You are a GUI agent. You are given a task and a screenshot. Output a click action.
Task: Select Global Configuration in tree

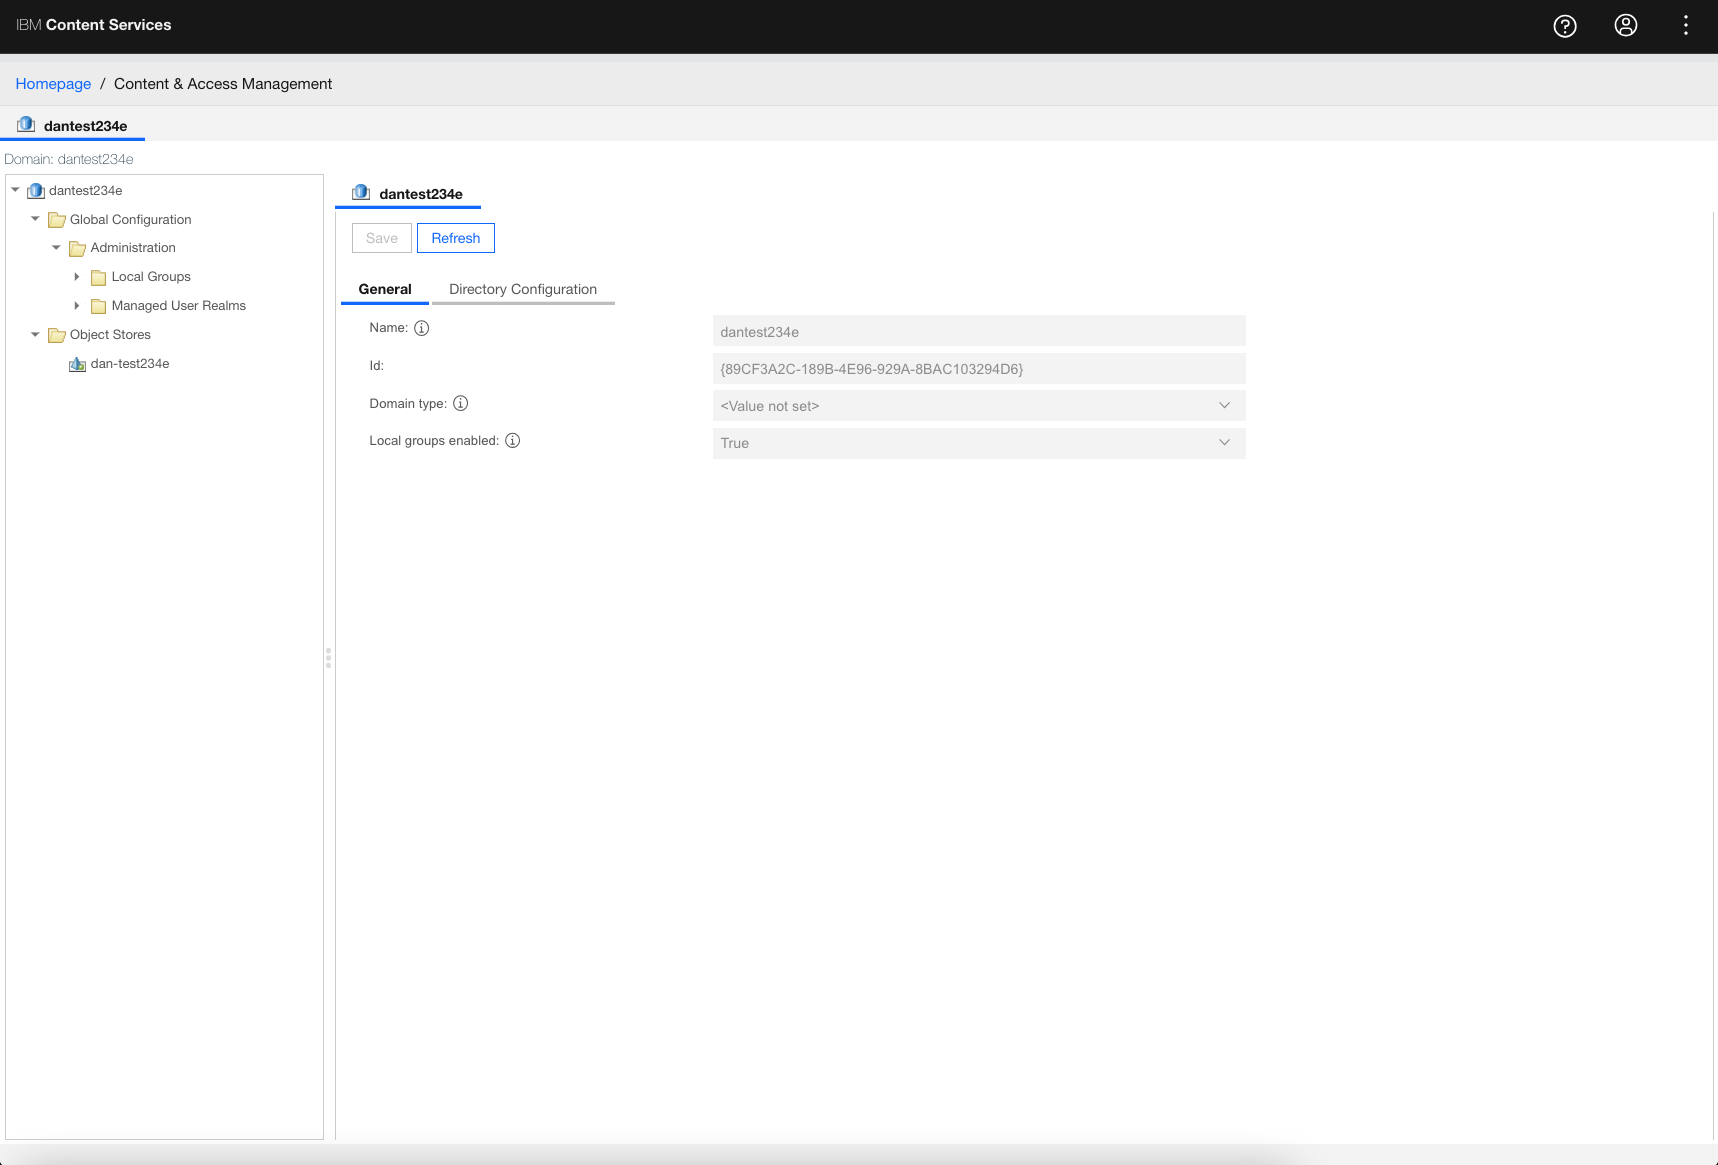pyautogui.click(x=130, y=219)
